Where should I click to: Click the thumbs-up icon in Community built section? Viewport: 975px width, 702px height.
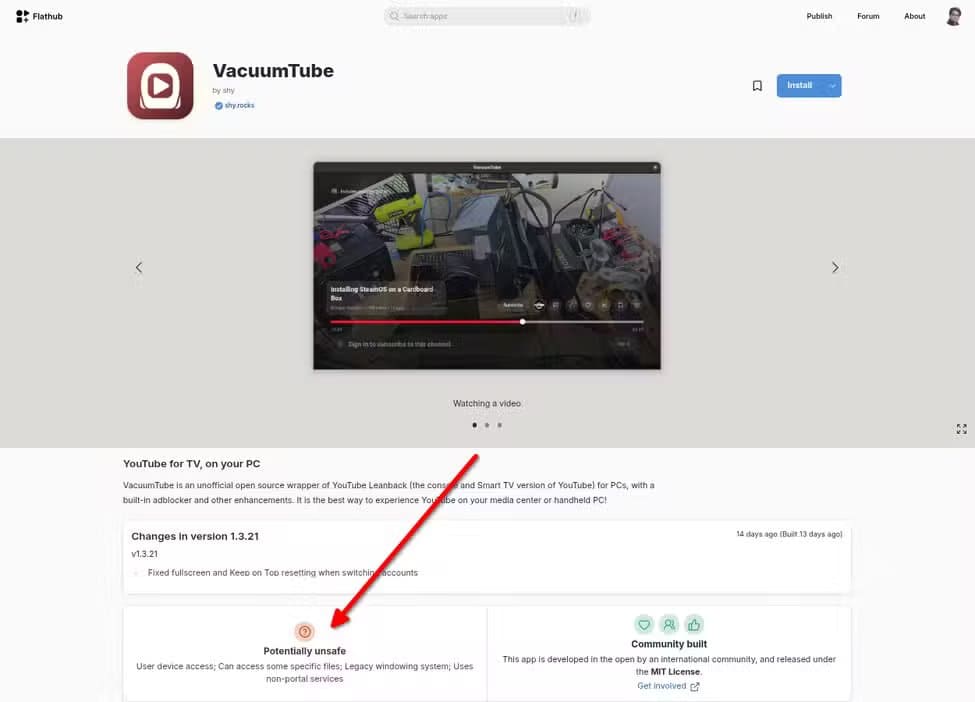click(694, 624)
